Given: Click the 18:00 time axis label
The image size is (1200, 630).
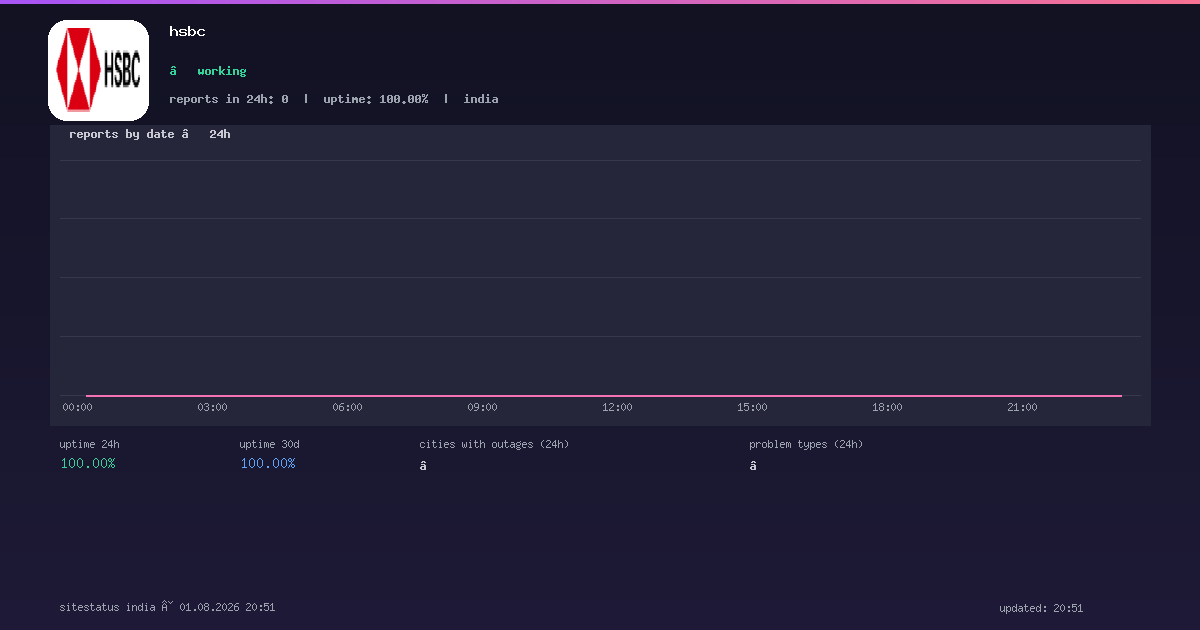Looking at the screenshot, I should (x=887, y=407).
